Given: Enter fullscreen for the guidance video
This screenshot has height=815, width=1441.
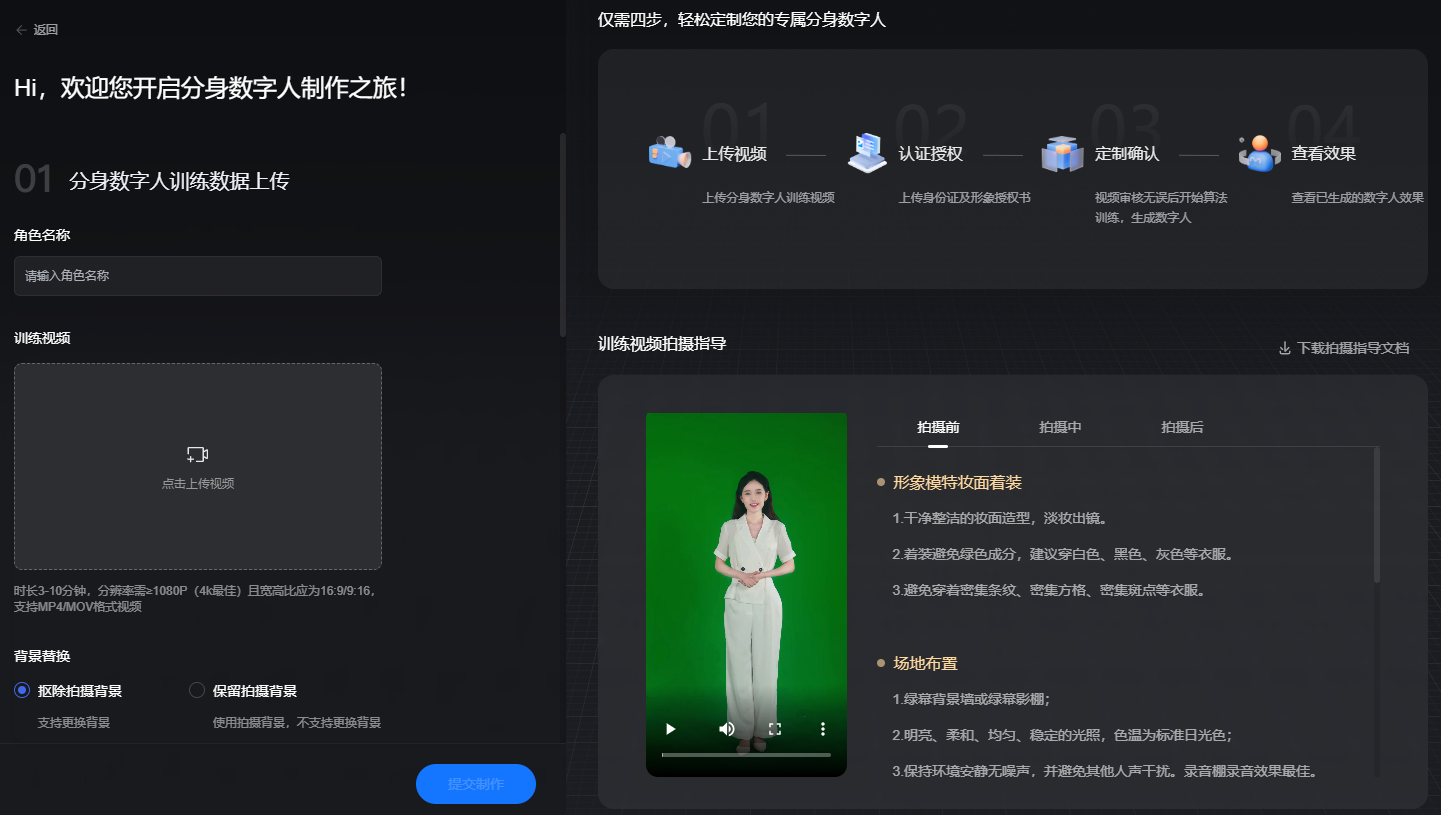Looking at the screenshot, I should tap(775, 729).
